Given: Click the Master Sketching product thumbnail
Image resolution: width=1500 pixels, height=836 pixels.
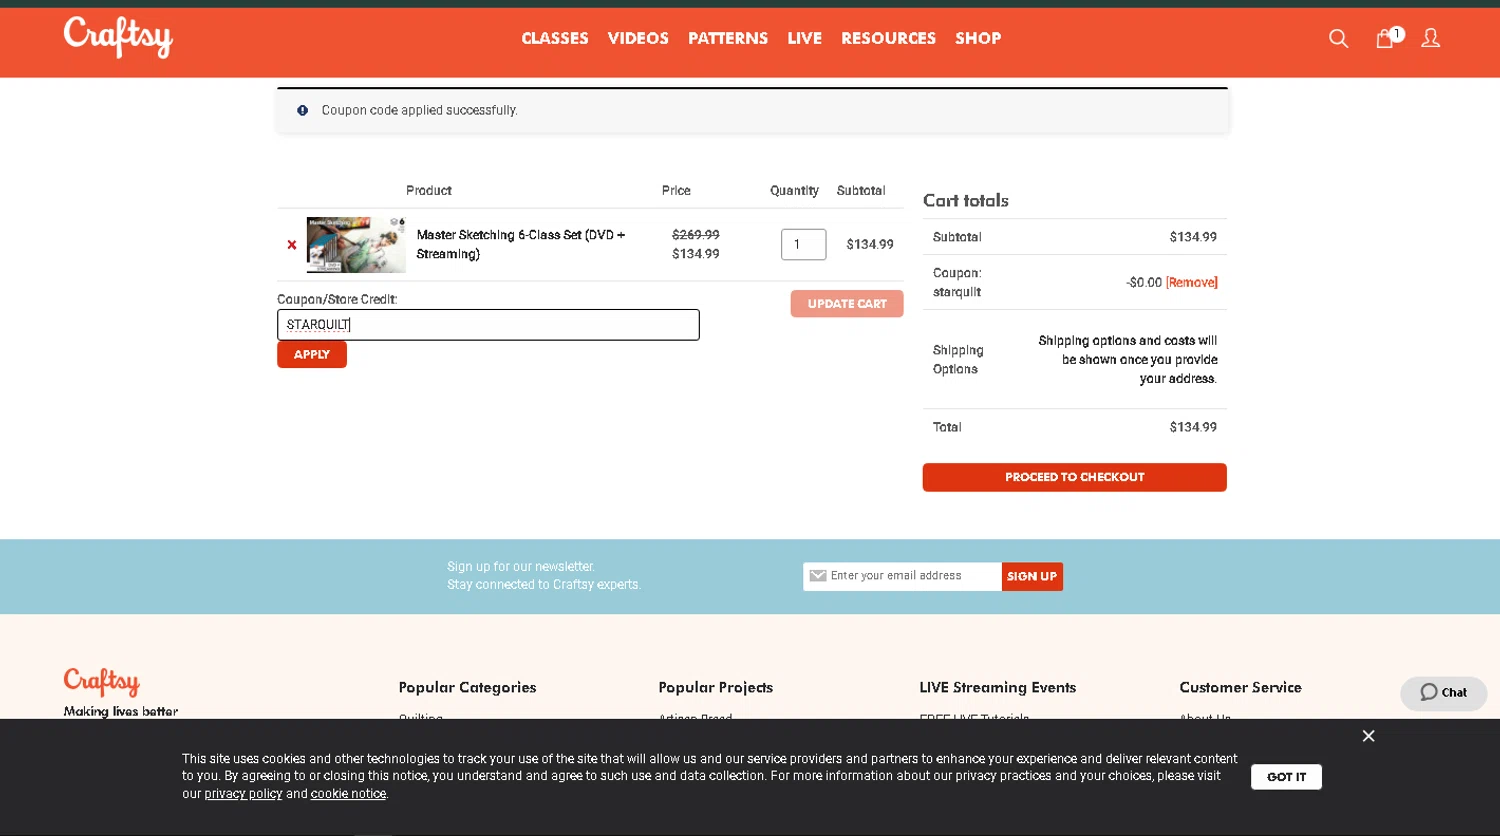Looking at the screenshot, I should [356, 244].
